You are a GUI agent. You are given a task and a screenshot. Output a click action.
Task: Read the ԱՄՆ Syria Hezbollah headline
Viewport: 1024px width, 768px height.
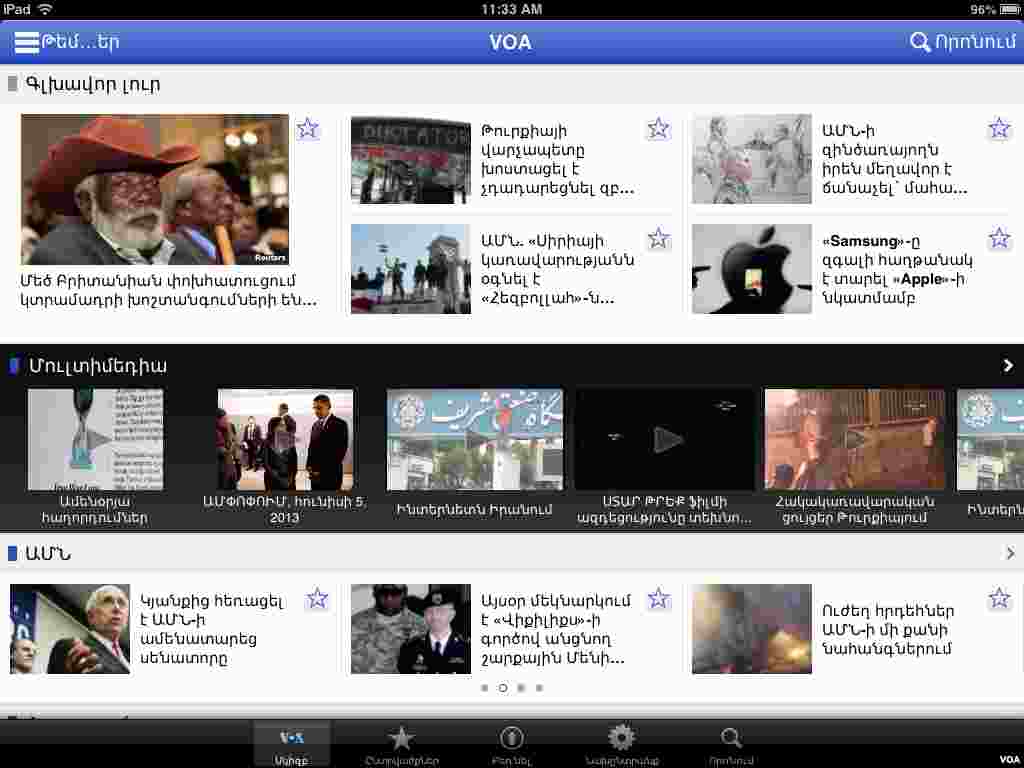coord(557,269)
